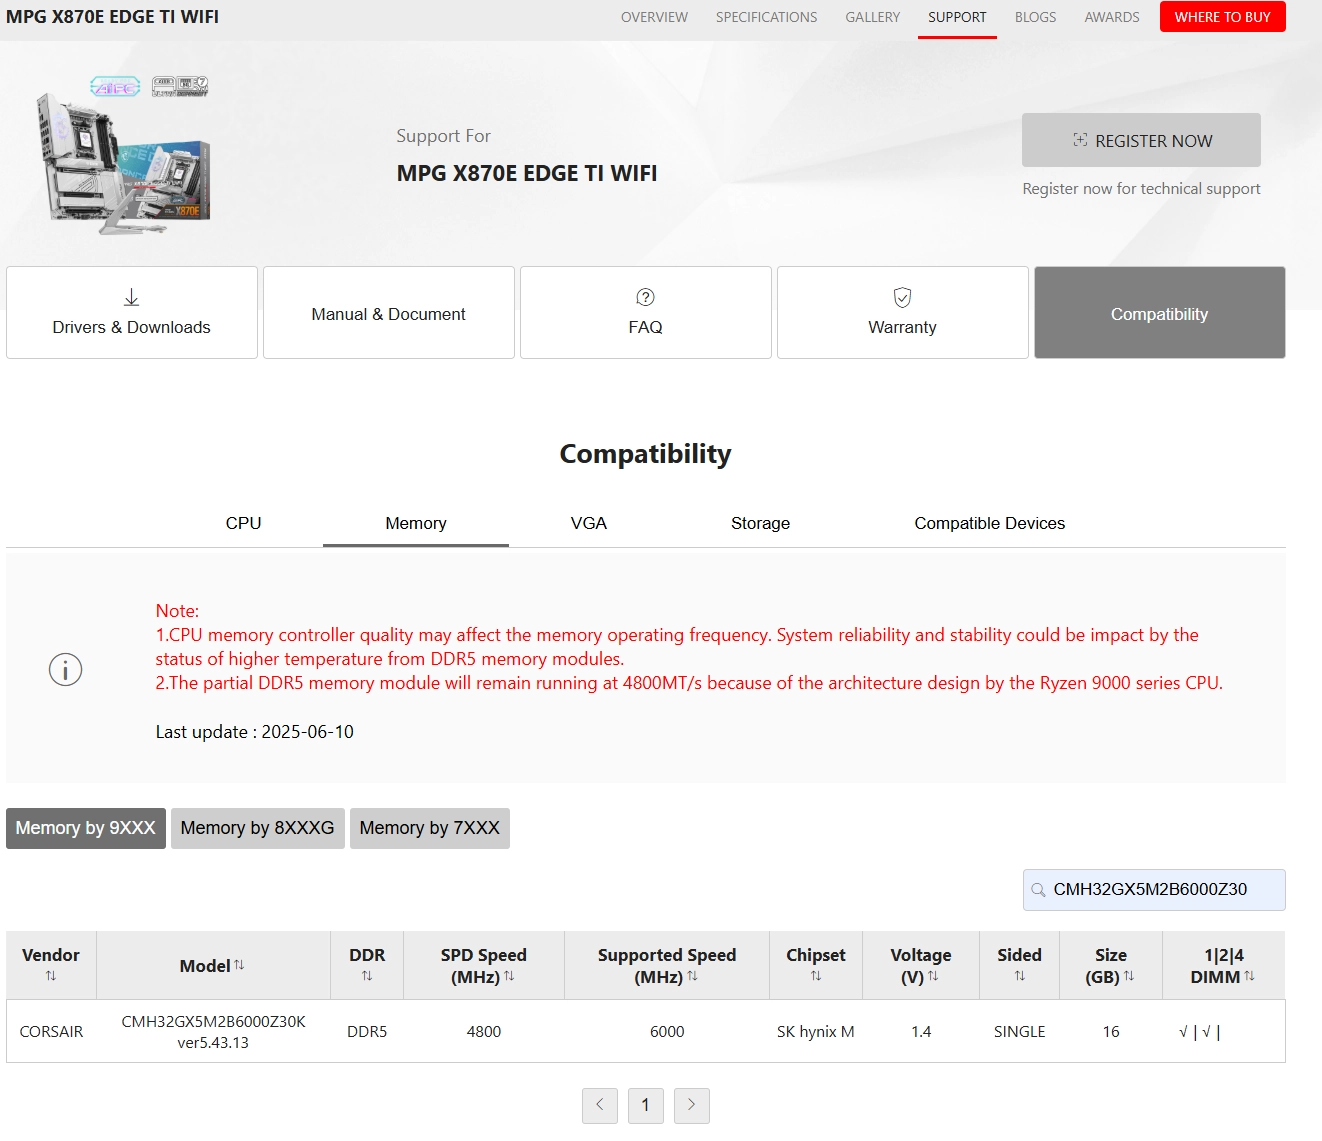1322x1141 pixels.
Task: Switch to the Storage compatibility tab
Action: (x=760, y=523)
